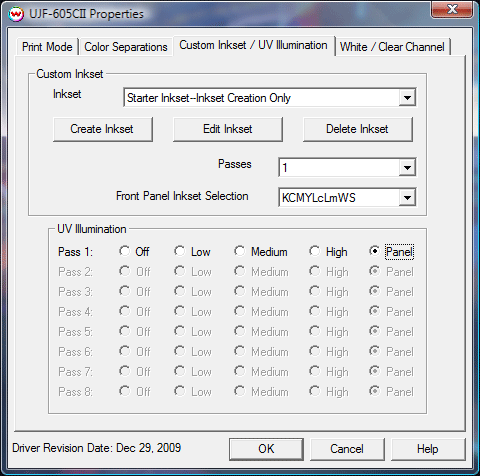This screenshot has width=480, height=476.
Task: Switch to the Print Mode tab
Action: coord(47,47)
